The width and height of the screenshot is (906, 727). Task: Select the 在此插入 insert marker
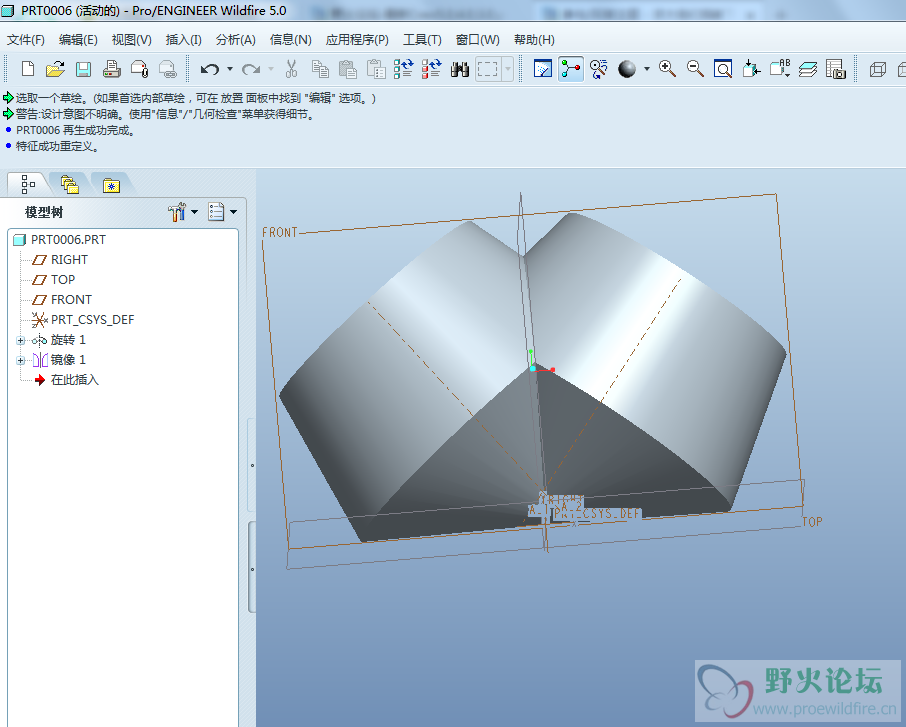pyautogui.click(x=66, y=380)
